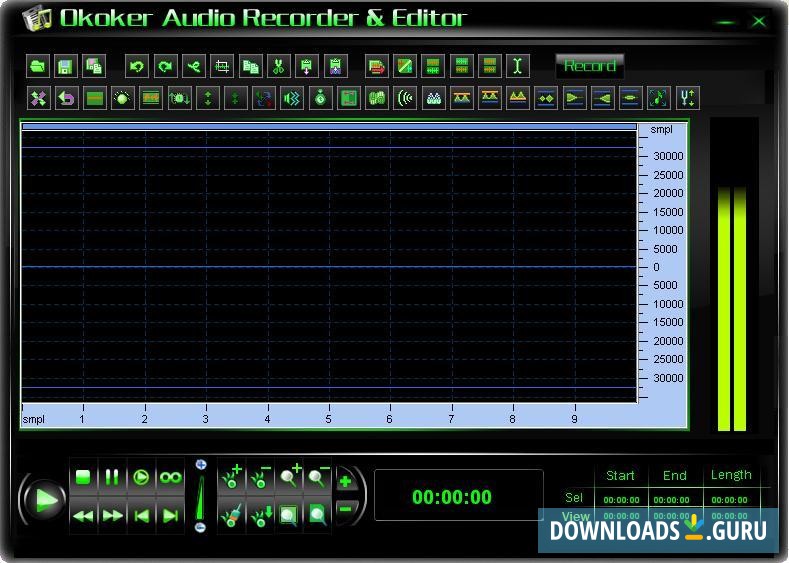Screen dimensions: 789x563
Task: Rewind the audio
Action: click(x=83, y=516)
